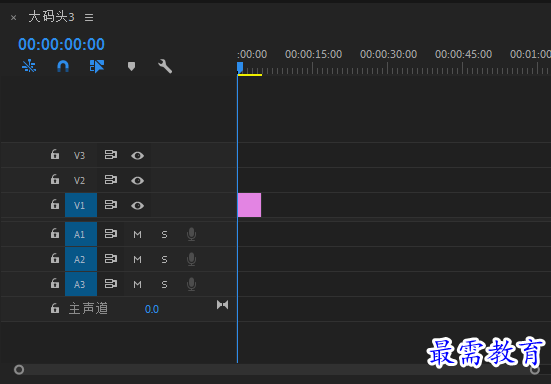
Task: Toggle sync lock on V1
Action: (111, 204)
